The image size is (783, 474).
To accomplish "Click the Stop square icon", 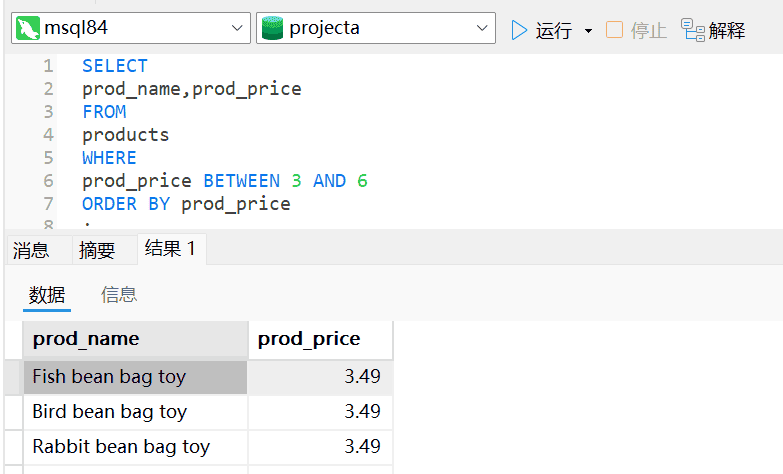I will tap(614, 30).
